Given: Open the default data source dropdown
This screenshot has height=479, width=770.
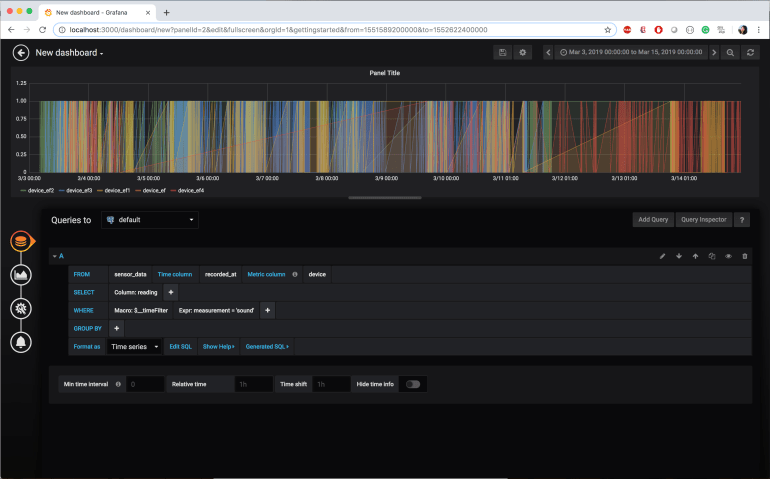Looking at the screenshot, I should point(151,219).
